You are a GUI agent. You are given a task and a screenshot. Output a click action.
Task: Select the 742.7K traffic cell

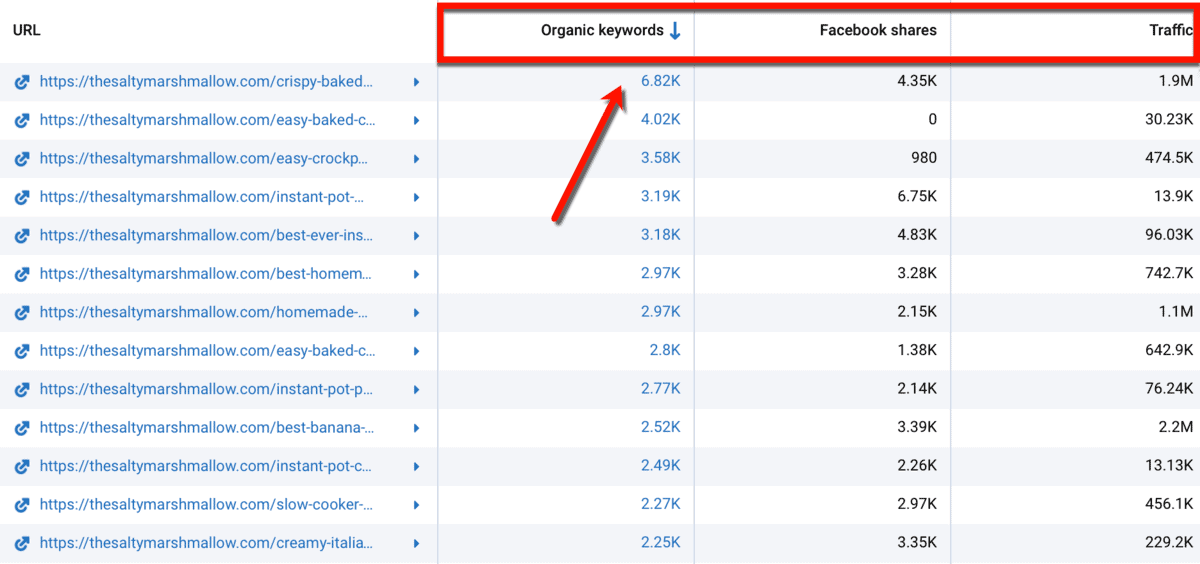[1168, 274]
